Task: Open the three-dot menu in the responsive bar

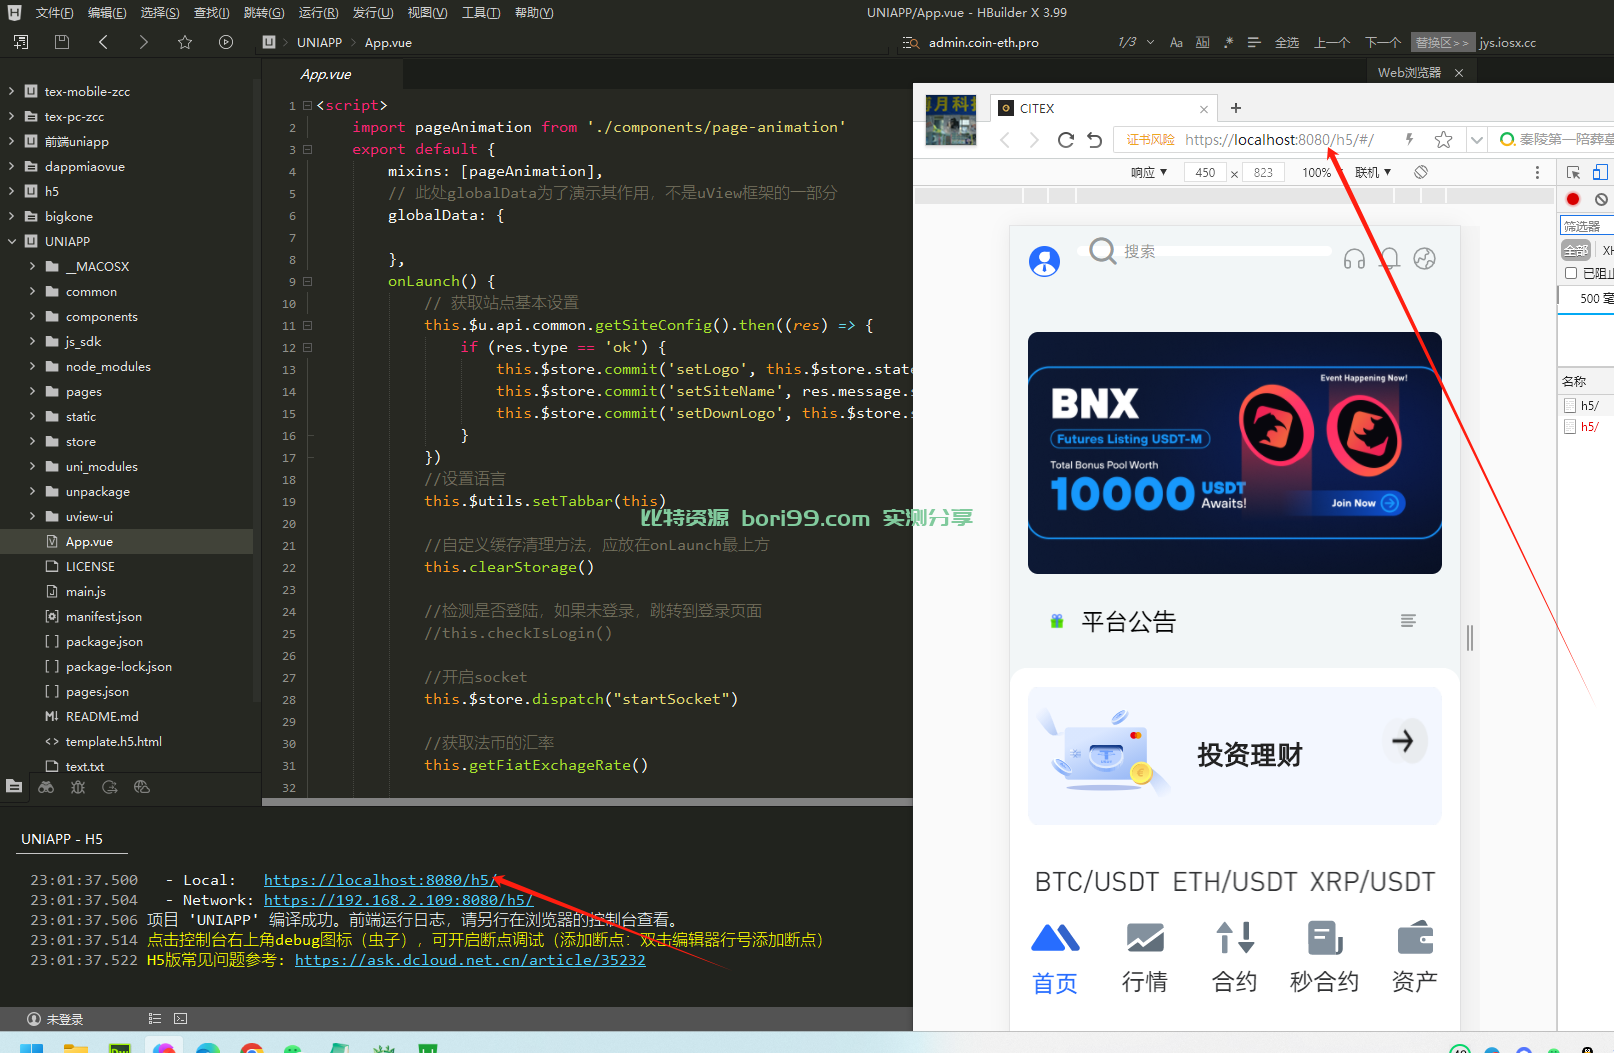Action: click(1537, 172)
